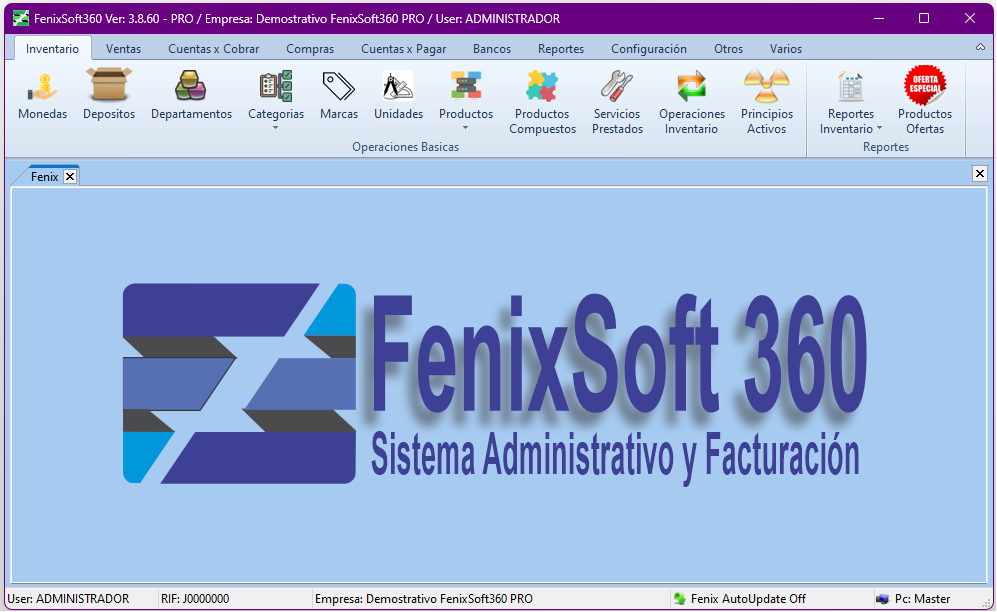Open Productos Compuestos puzzle icon
This screenshot has height=612, width=997.
542,86
